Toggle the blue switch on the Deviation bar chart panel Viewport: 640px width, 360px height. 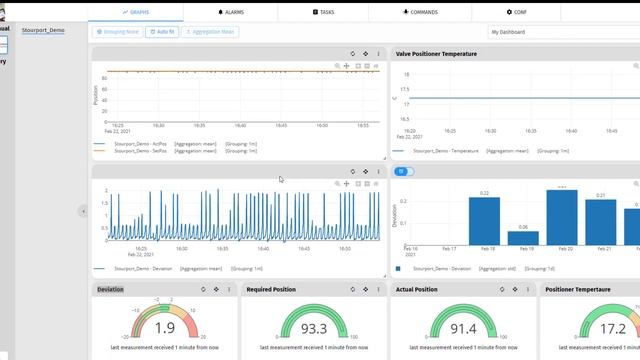[404, 171]
